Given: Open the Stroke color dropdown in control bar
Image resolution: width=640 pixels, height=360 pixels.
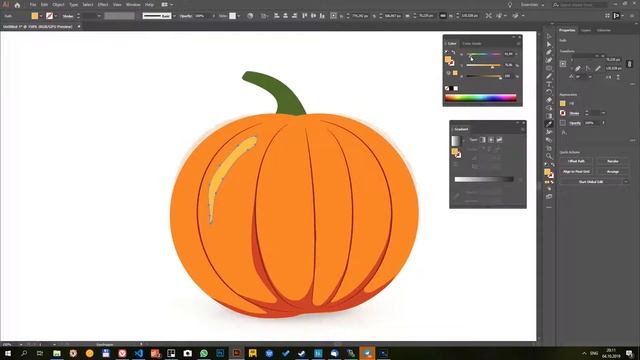Looking at the screenshot, I should point(56,16).
